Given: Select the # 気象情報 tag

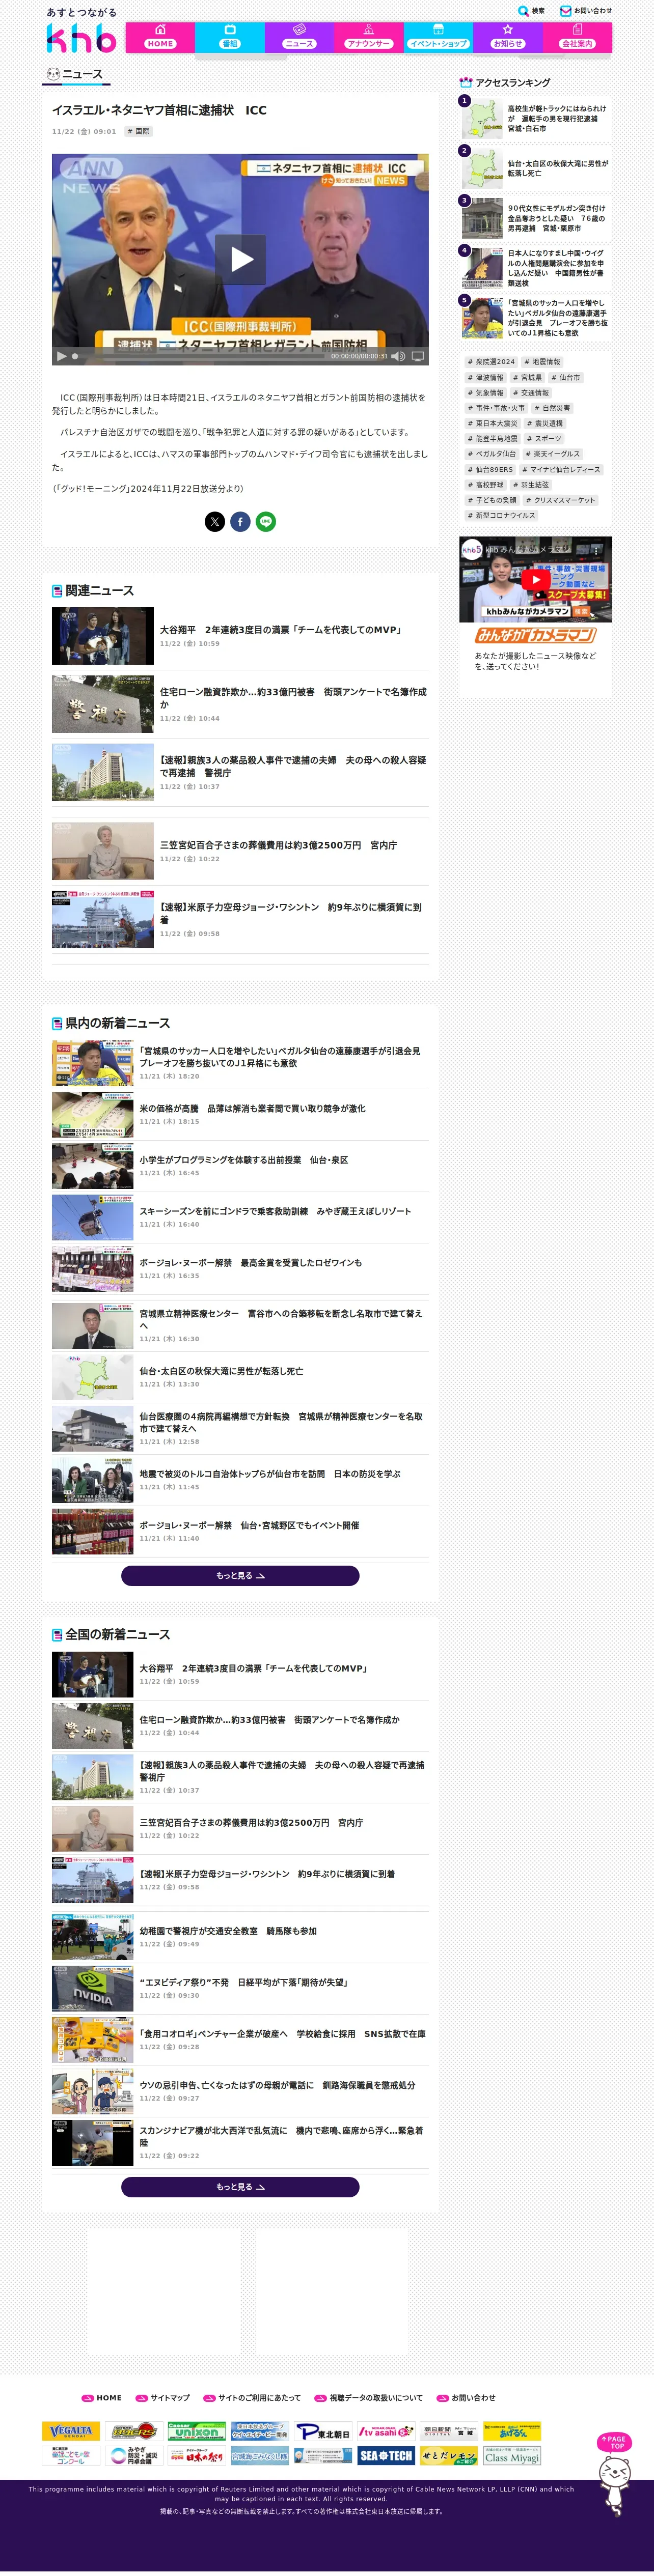Looking at the screenshot, I should pyautogui.click(x=486, y=393).
